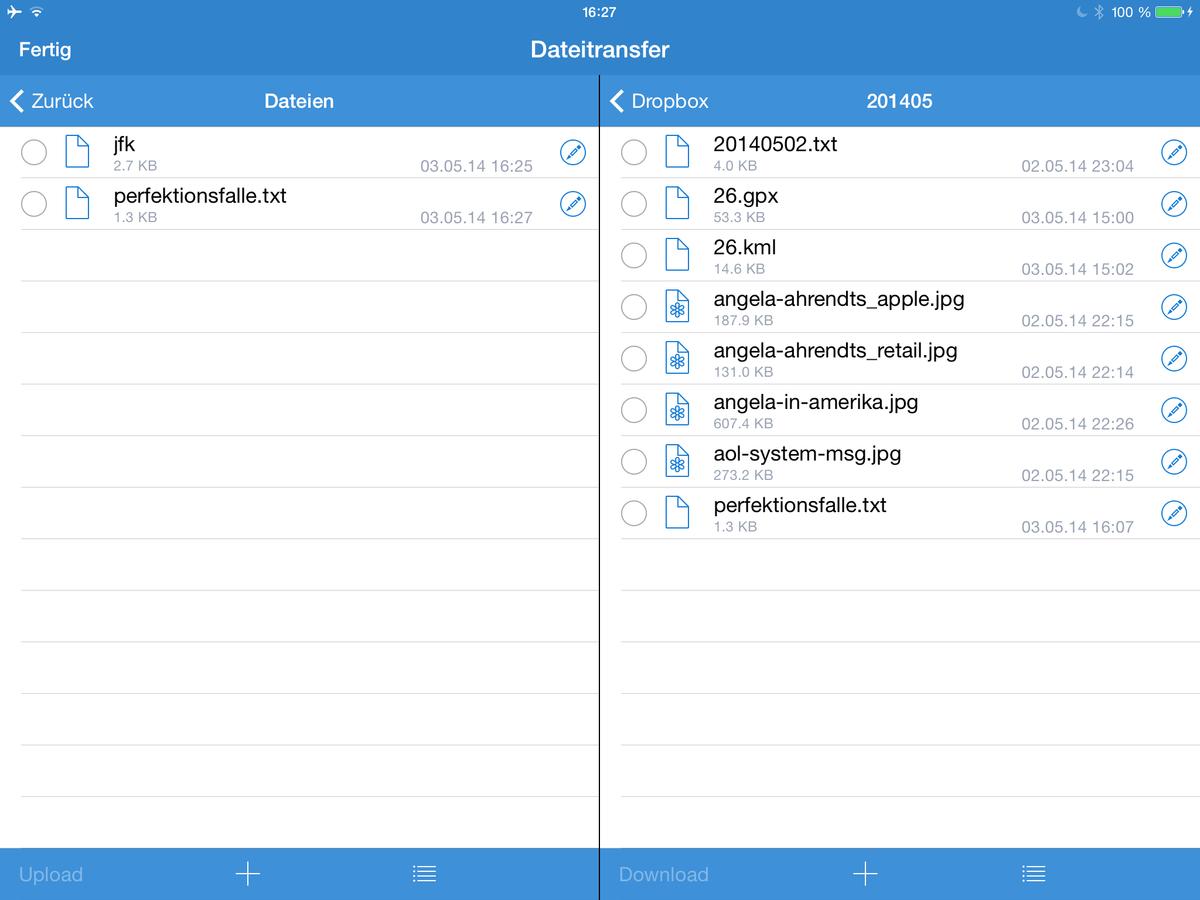Screen dimensions: 1200x900
Task: Tap the 201405 folder title
Action: point(899,101)
